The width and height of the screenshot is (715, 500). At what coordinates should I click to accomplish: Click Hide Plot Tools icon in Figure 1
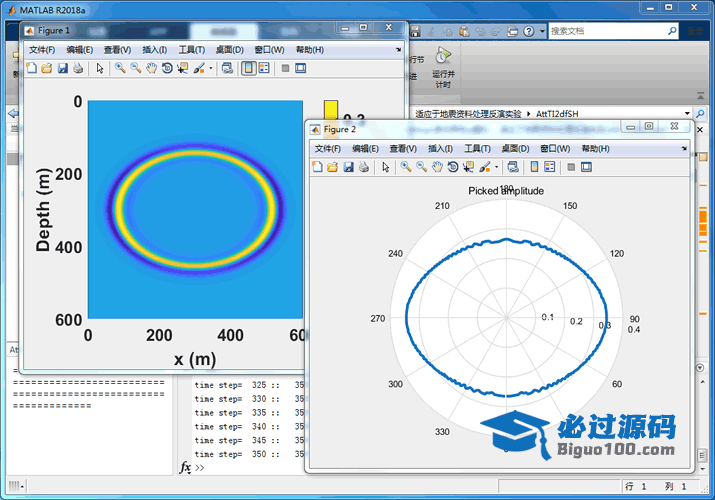click(x=285, y=68)
